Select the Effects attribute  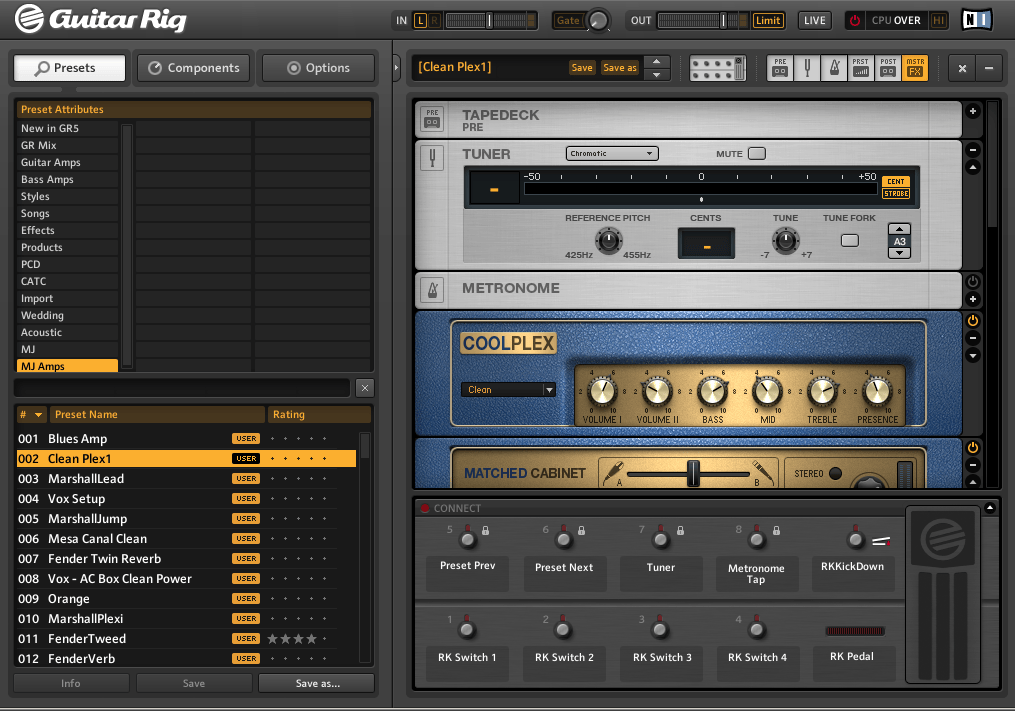click(x=67, y=231)
